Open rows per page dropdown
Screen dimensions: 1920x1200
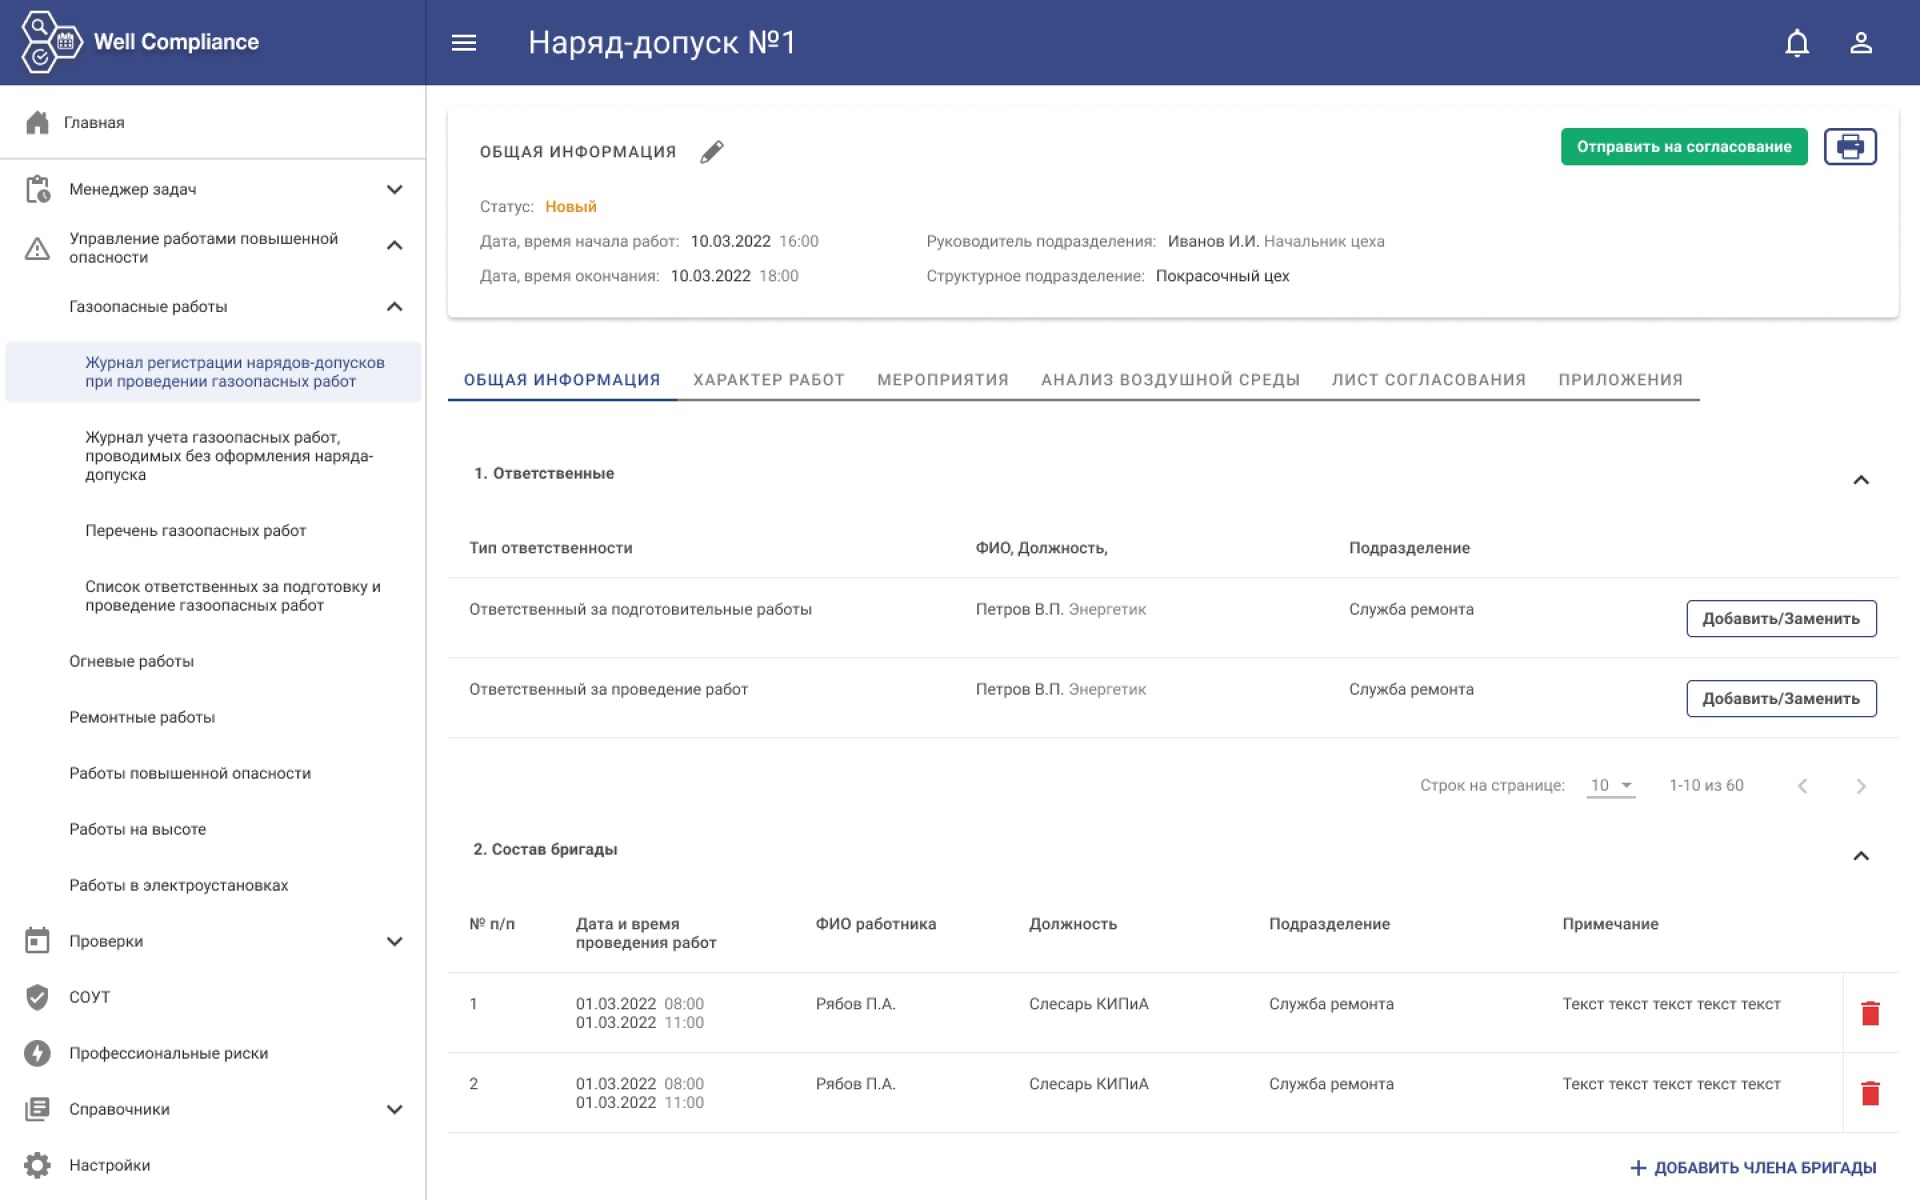click(1611, 786)
